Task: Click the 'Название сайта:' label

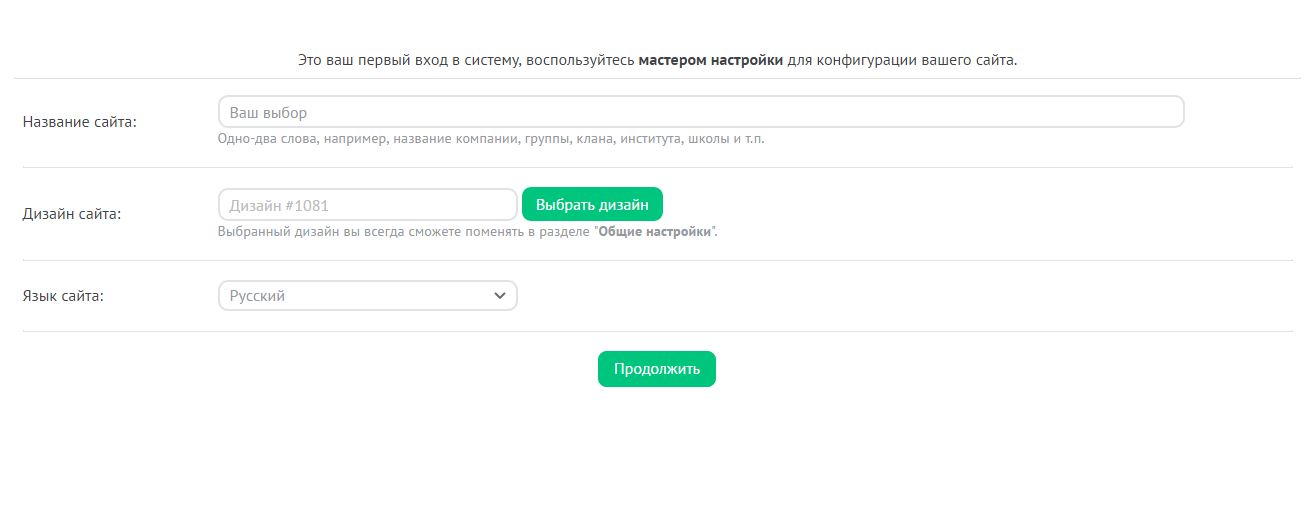Action: [x=79, y=121]
